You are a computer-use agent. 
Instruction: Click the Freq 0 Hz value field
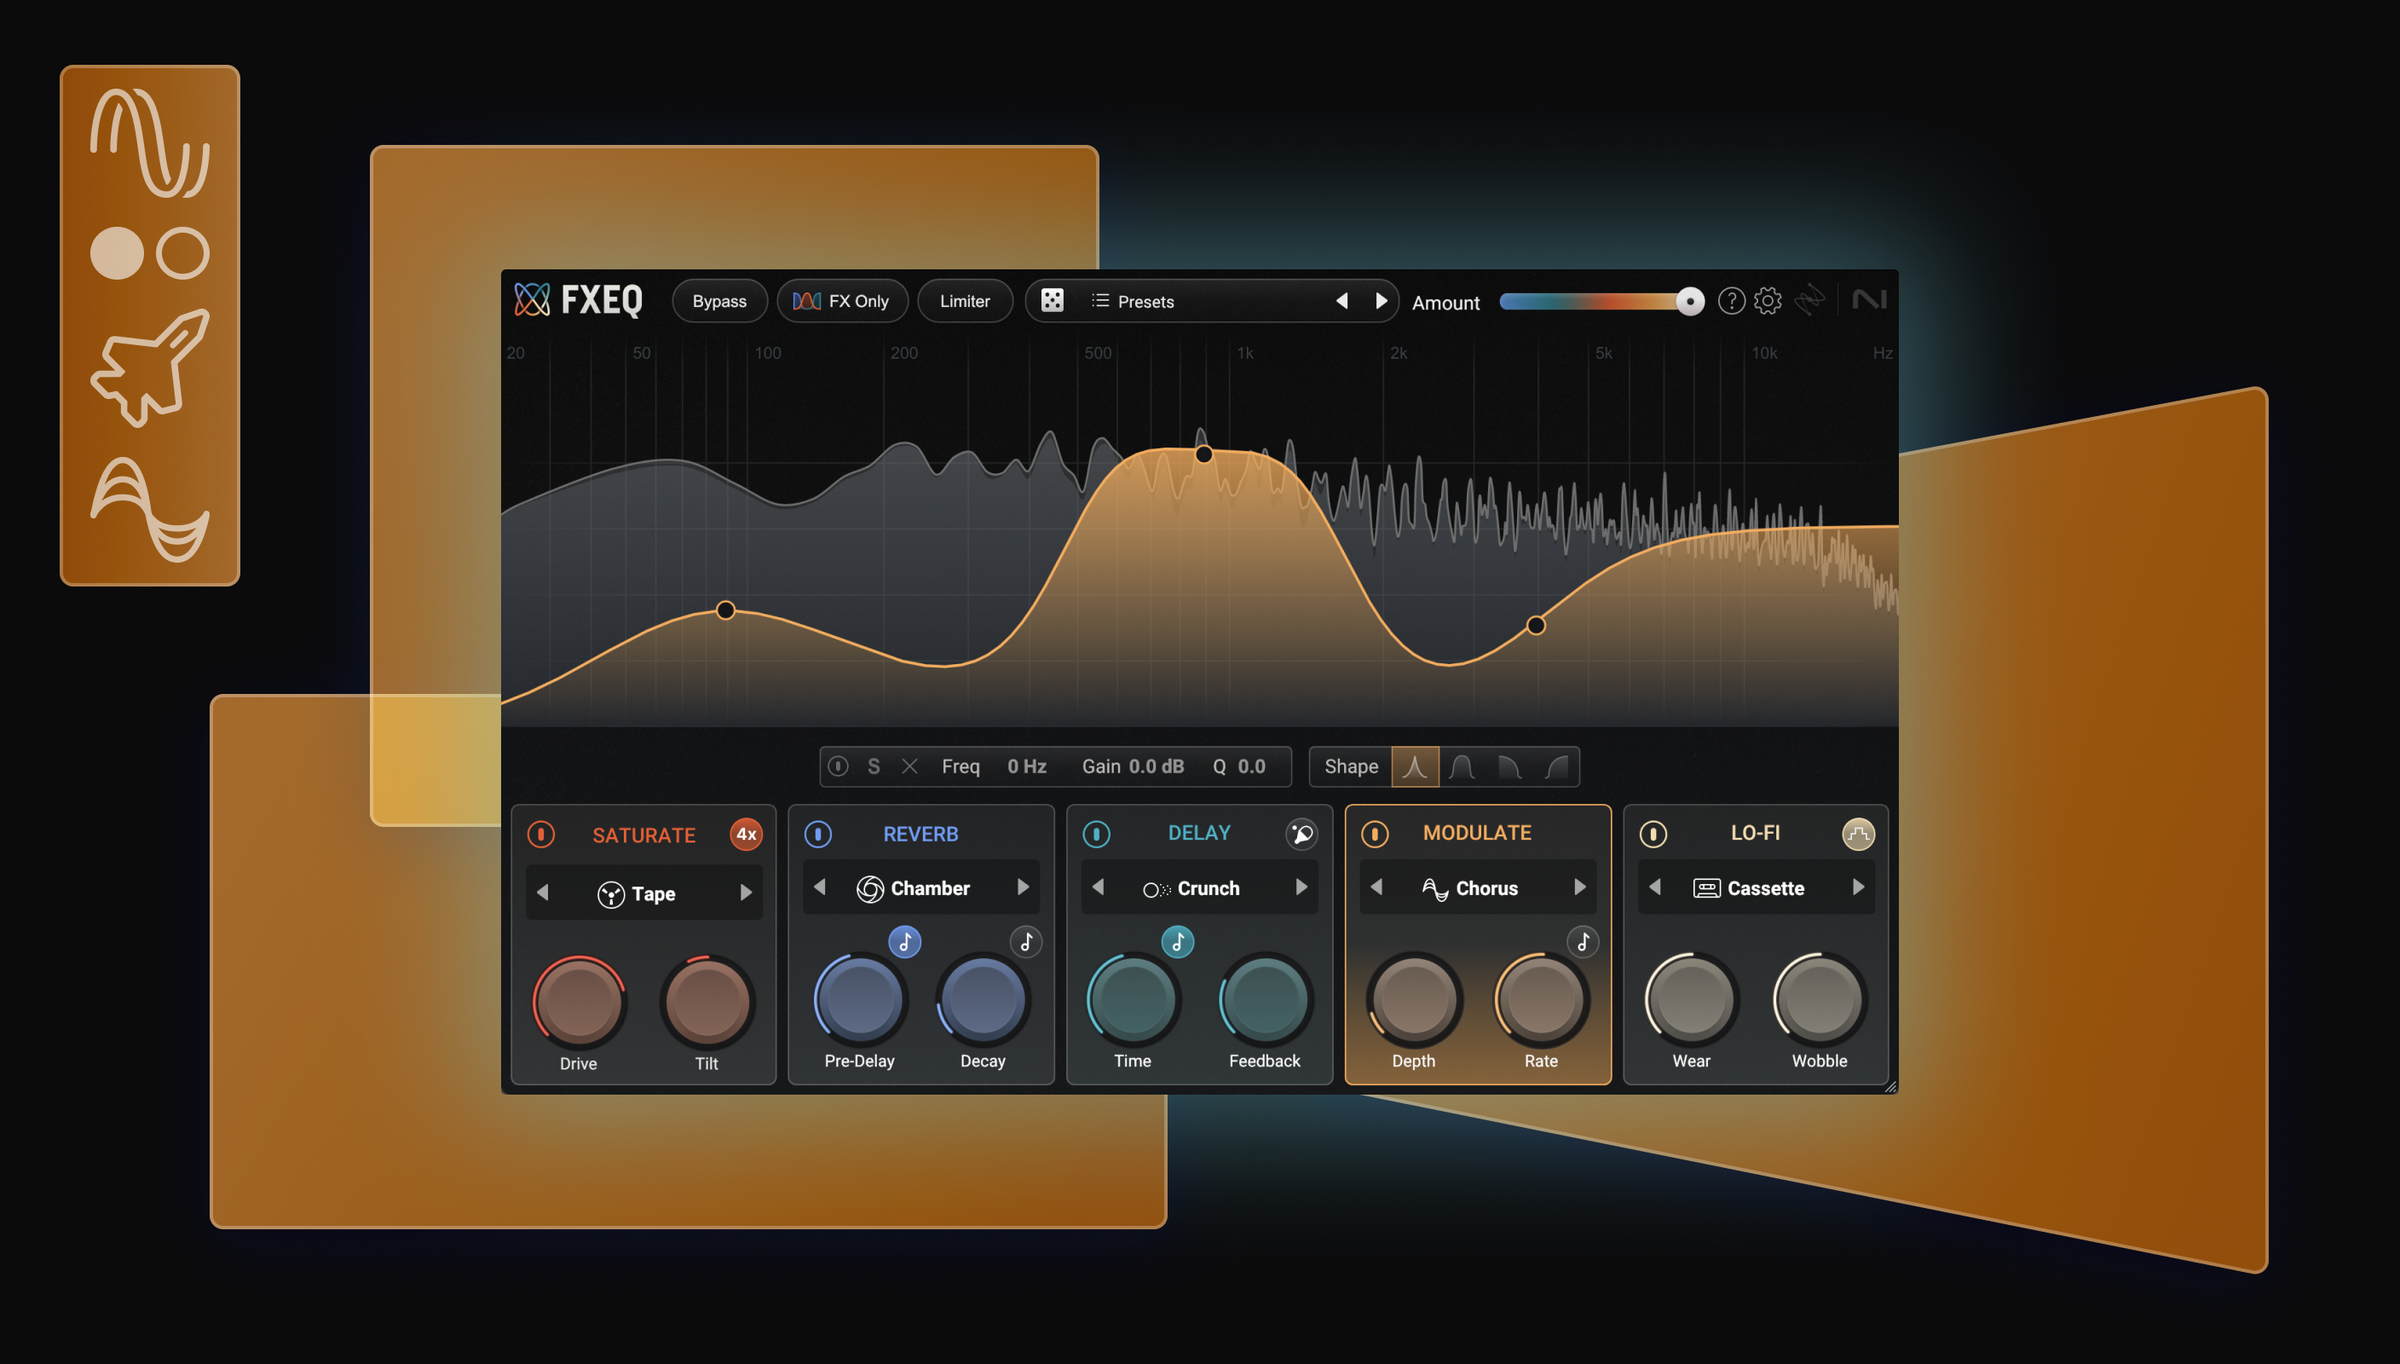point(1026,766)
